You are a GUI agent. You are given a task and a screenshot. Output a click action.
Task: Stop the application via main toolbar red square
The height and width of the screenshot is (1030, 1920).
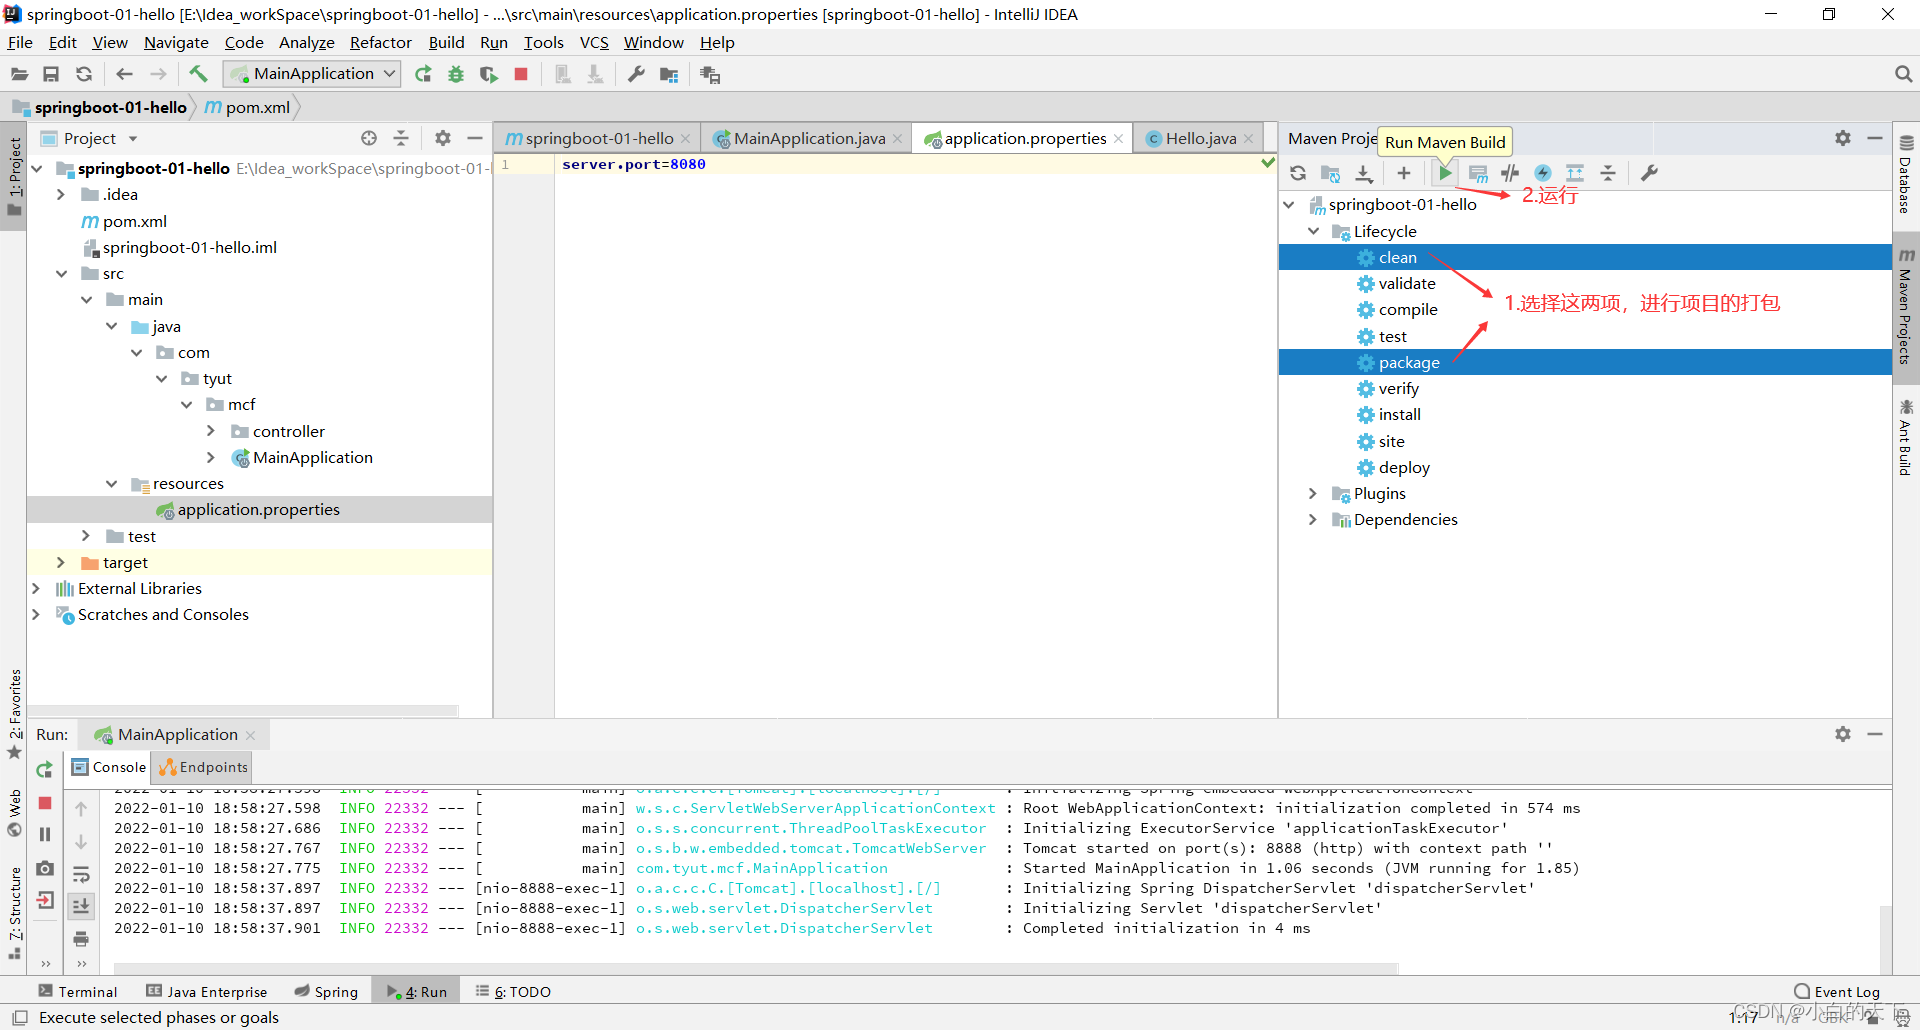(521, 74)
